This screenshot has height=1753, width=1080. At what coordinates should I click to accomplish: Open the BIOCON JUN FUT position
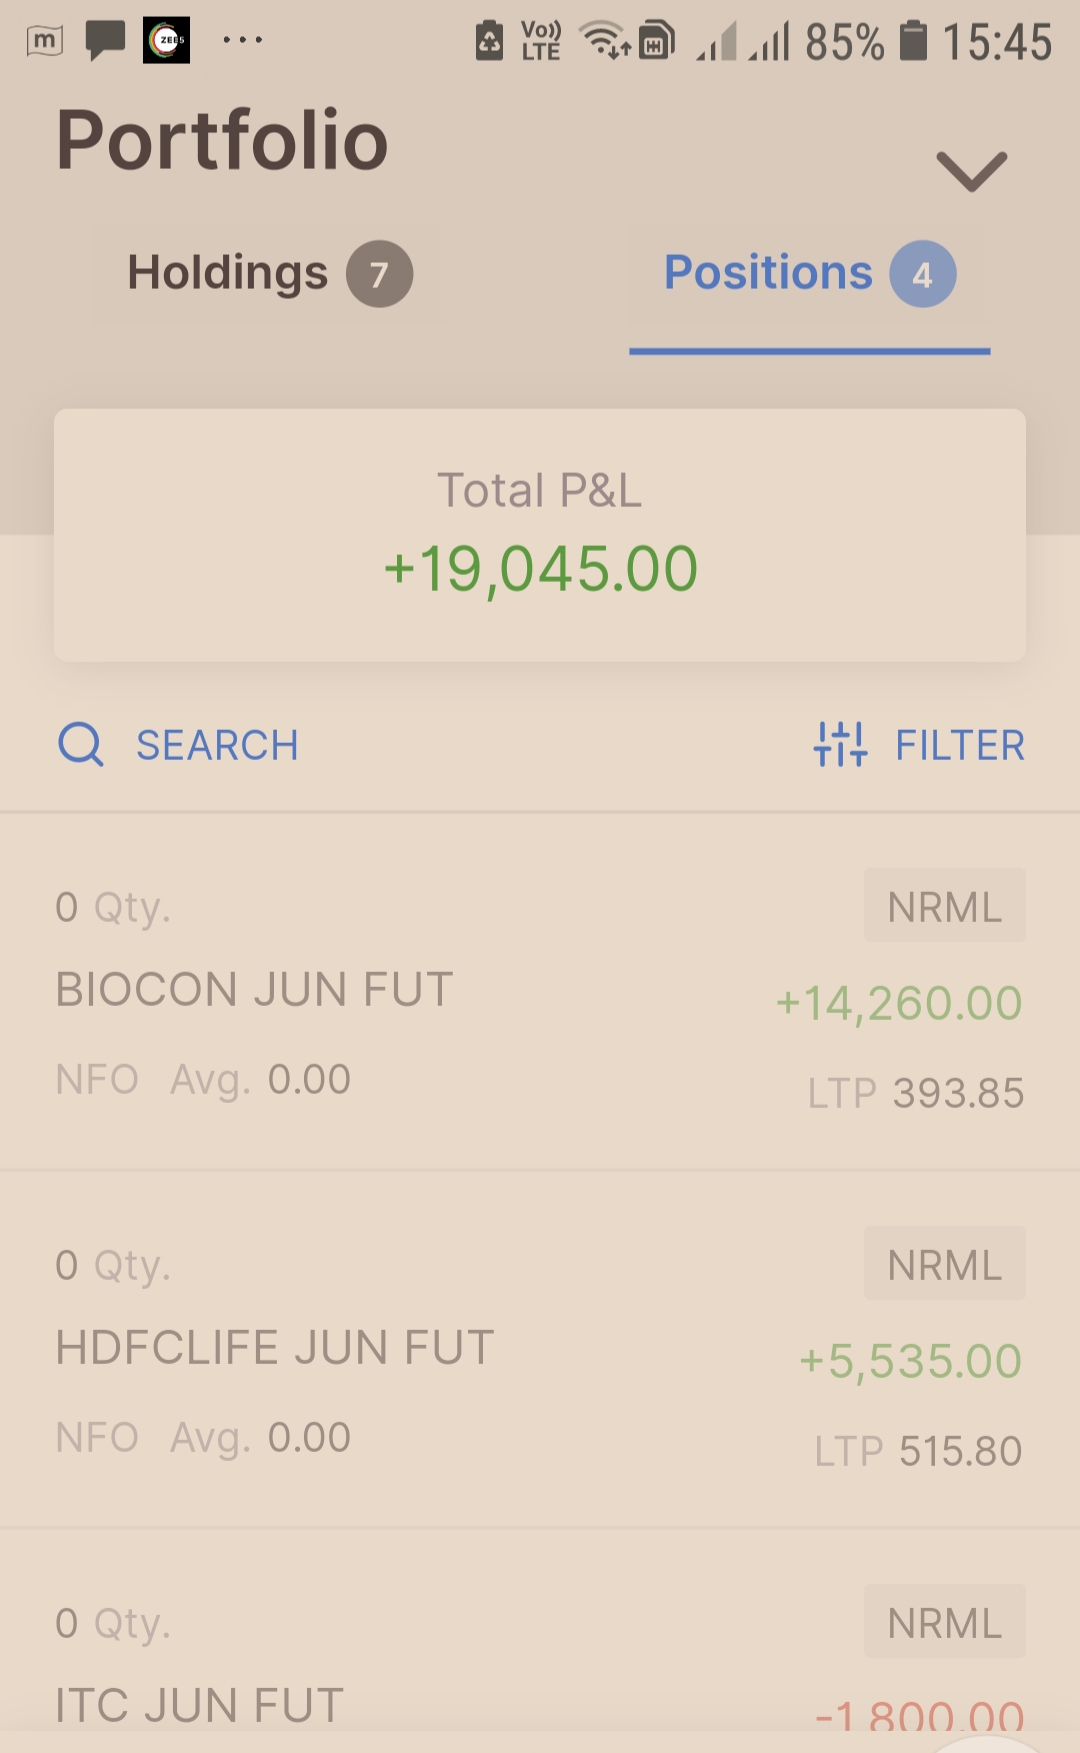255,990
